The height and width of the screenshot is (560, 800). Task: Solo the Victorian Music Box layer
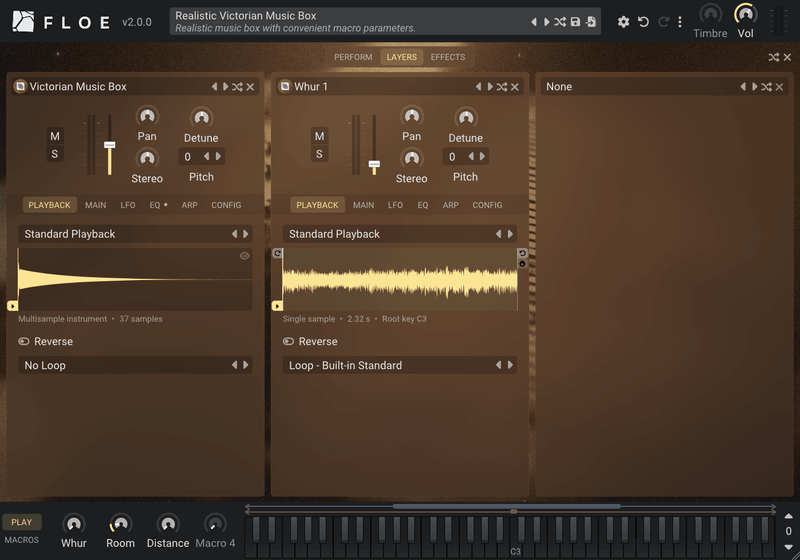(x=55, y=154)
